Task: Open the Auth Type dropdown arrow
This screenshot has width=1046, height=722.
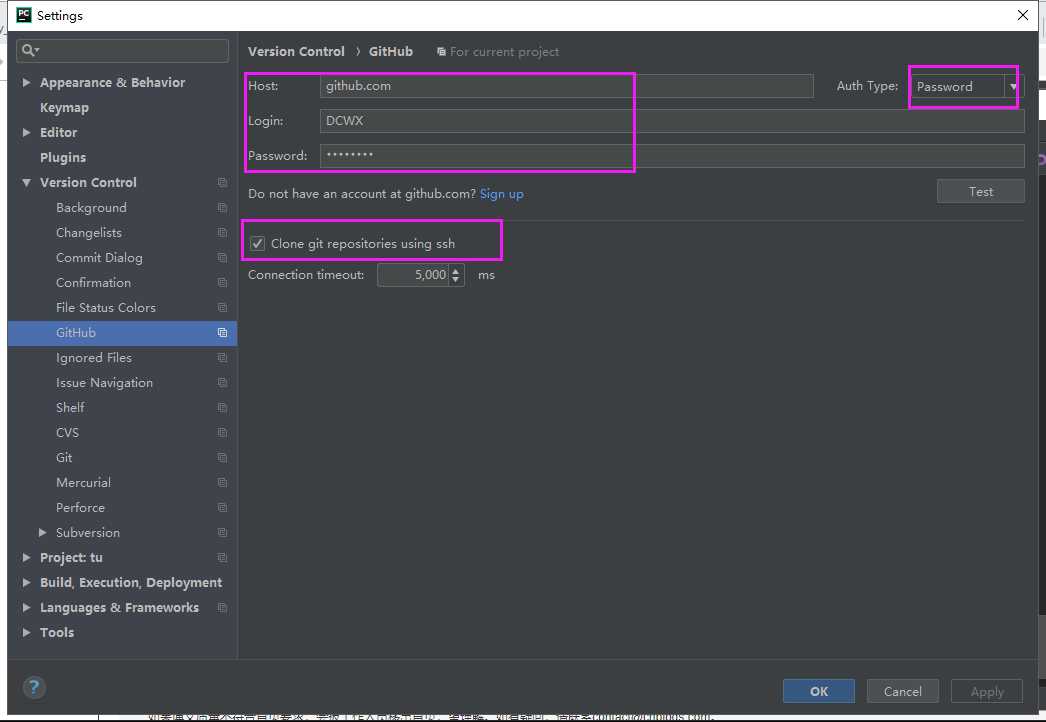Action: tap(1013, 86)
